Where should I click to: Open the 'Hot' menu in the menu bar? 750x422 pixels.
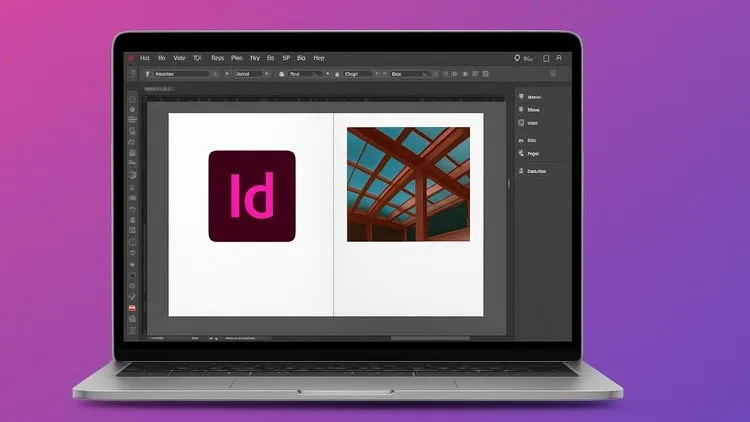pos(145,58)
